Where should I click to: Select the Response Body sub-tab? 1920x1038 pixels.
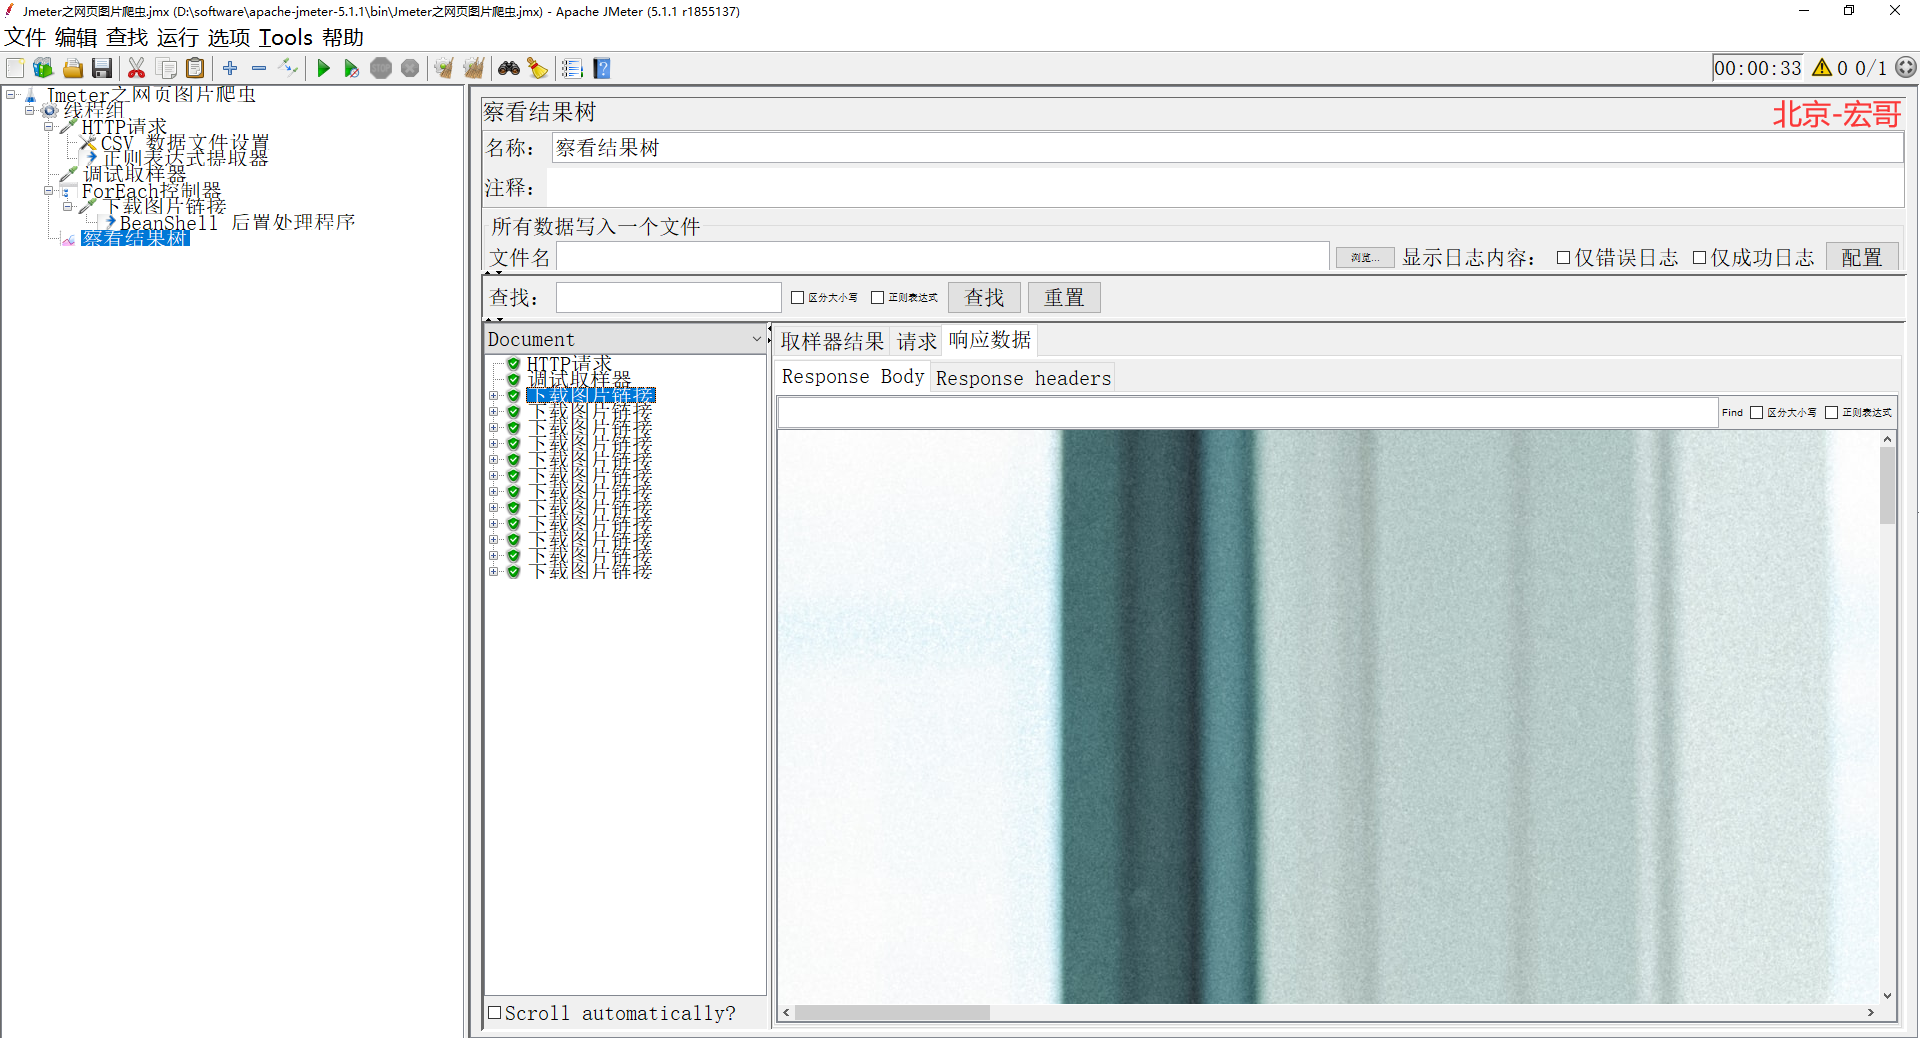853,377
